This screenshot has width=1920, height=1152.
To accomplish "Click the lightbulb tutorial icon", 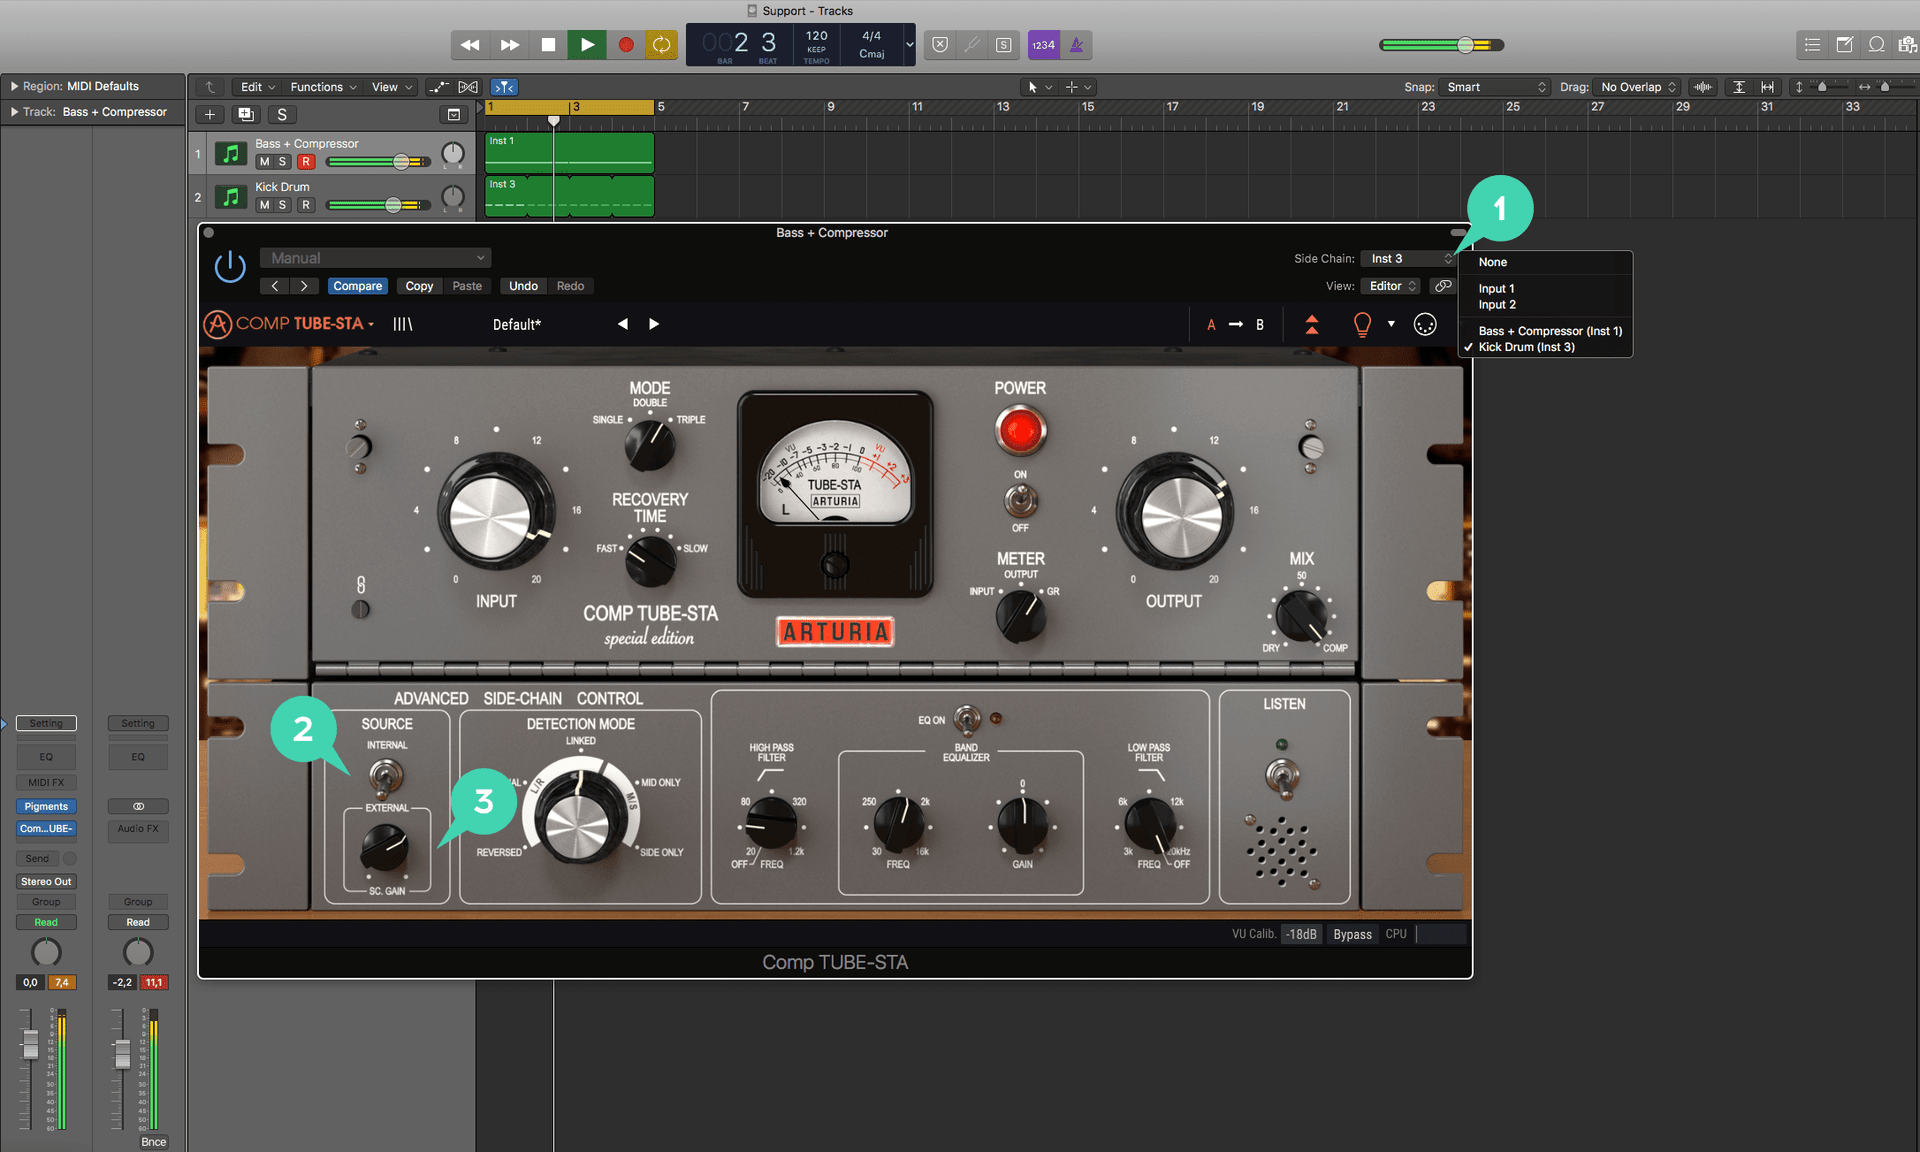I will pyautogui.click(x=1362, y=324).
